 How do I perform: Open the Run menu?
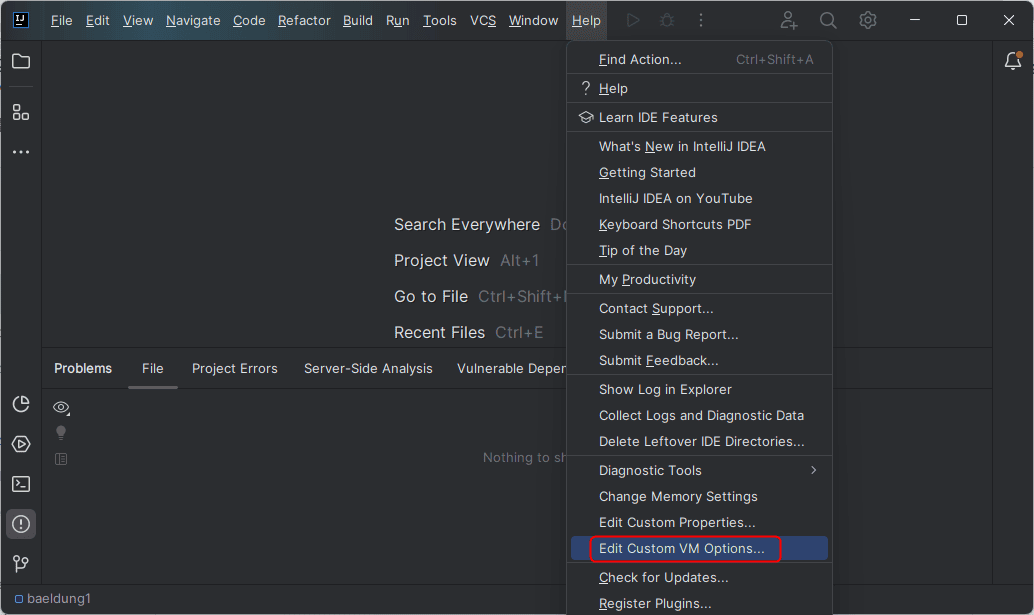[x=398, y=20]
